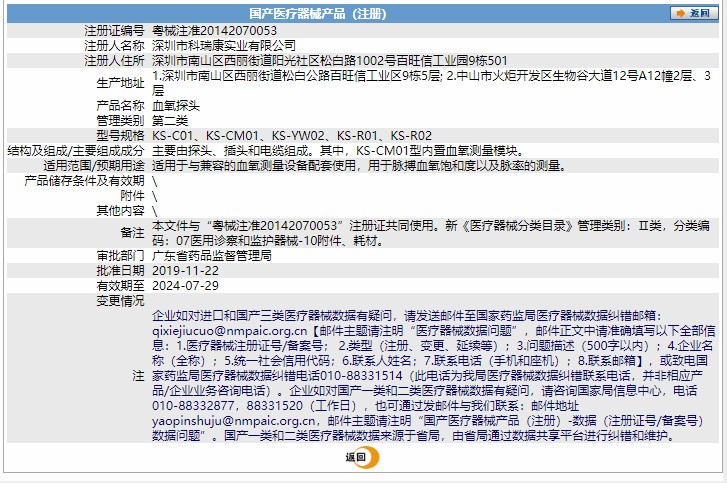
Task: Click the label 结构及组成/主要组成成分
Action: pos(76,151)
